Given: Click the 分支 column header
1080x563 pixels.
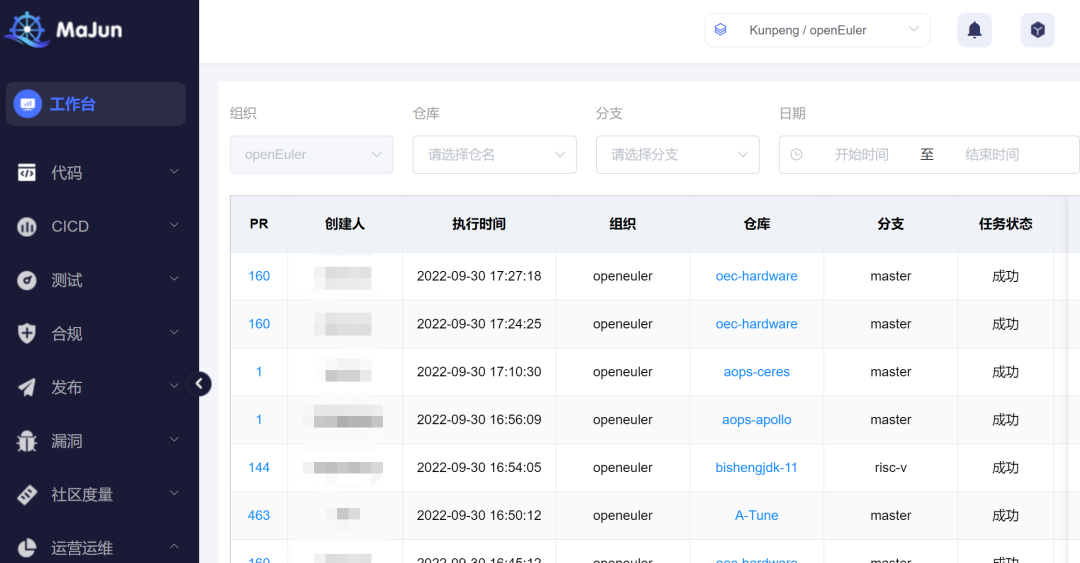Looking at the screenshot, I should pyautogui.click(x=891, y=224).
